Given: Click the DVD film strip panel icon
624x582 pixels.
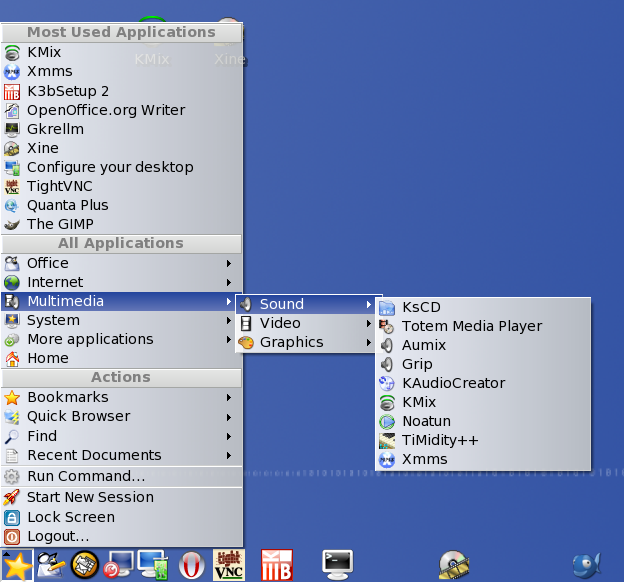Looking at the screenshot, I should 454,565.
